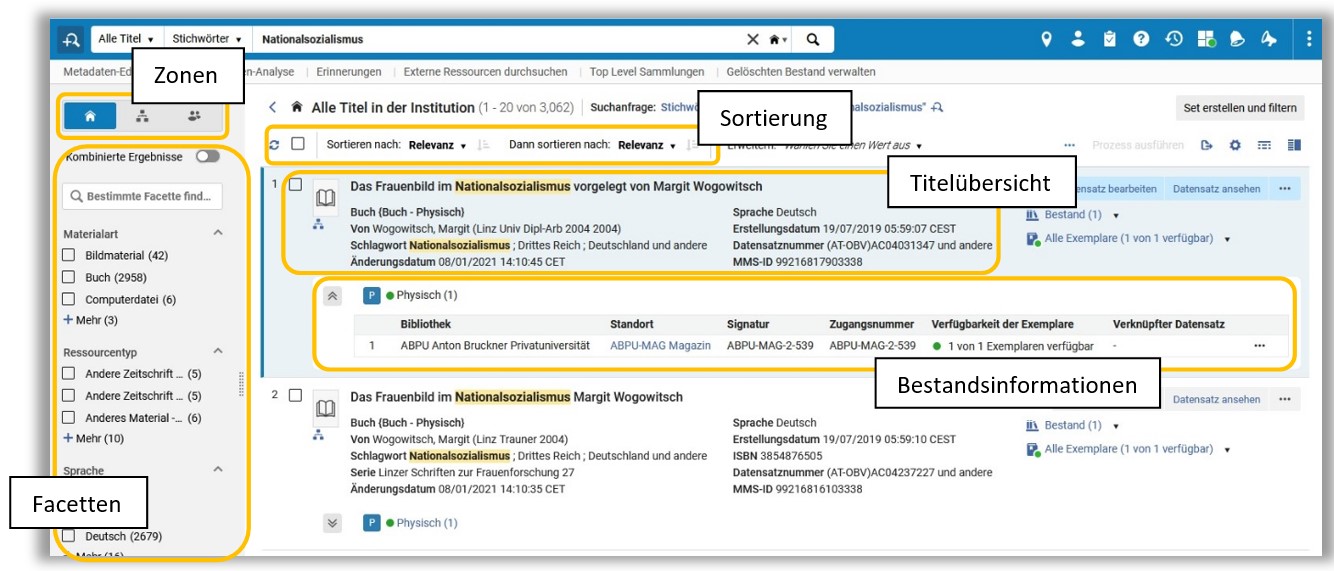
Task: Check the select-all results checkbox
Action: click(297, 144)
